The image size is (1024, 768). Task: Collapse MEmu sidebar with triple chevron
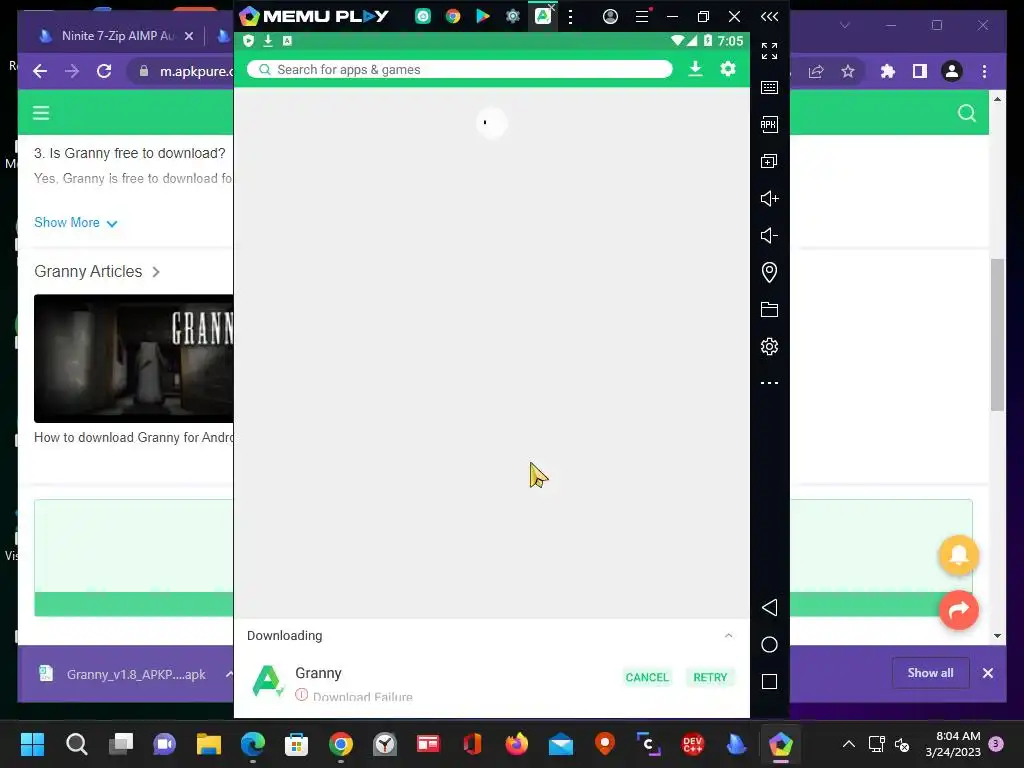click(x=769, y=16)
